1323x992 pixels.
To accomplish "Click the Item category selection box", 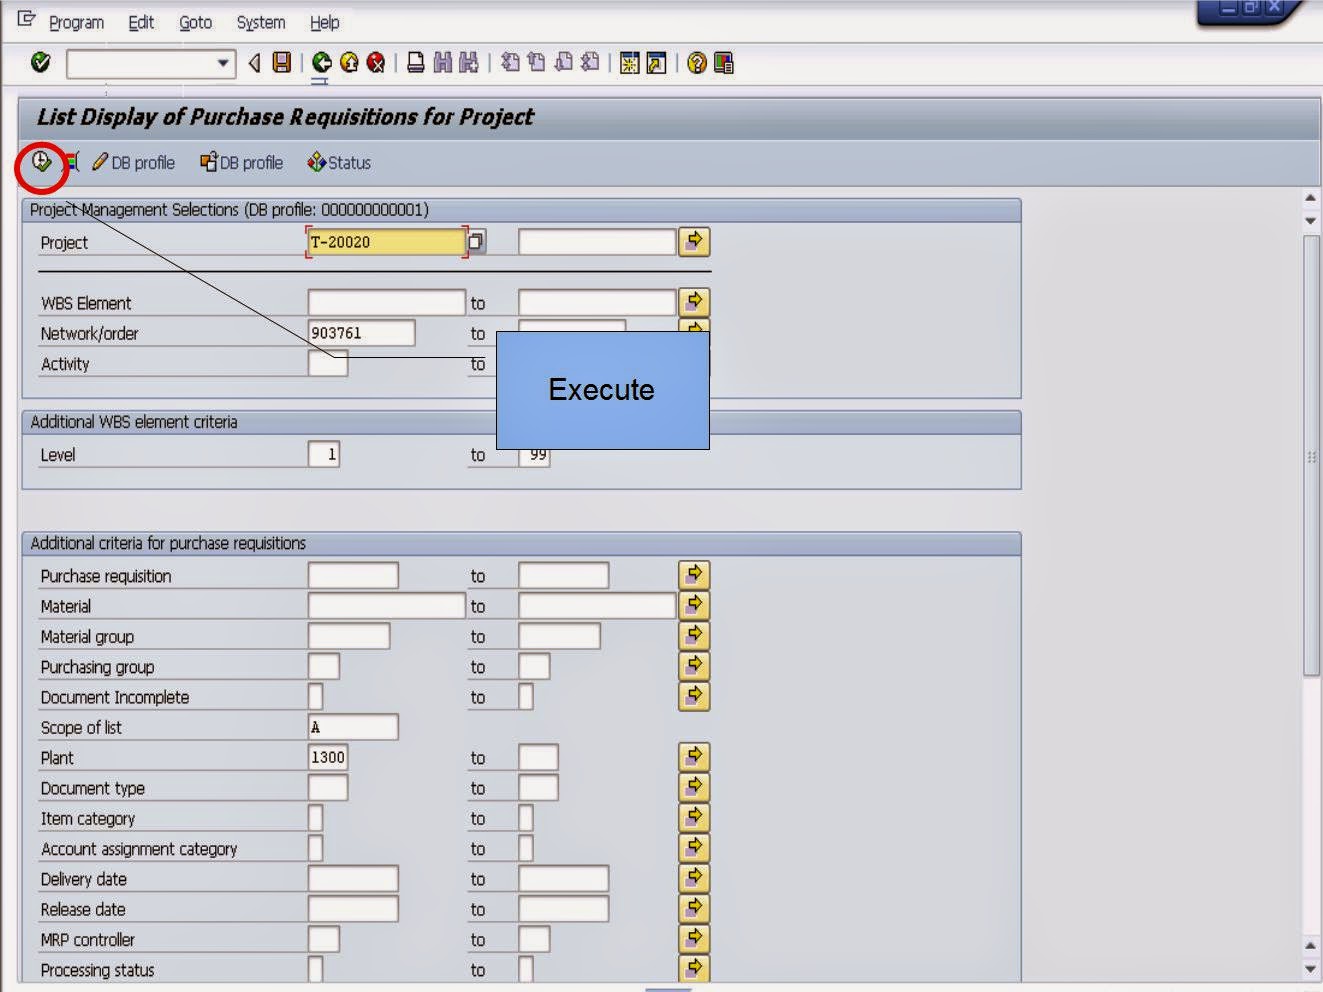I will pyautogui.click(x=315, y=817).
